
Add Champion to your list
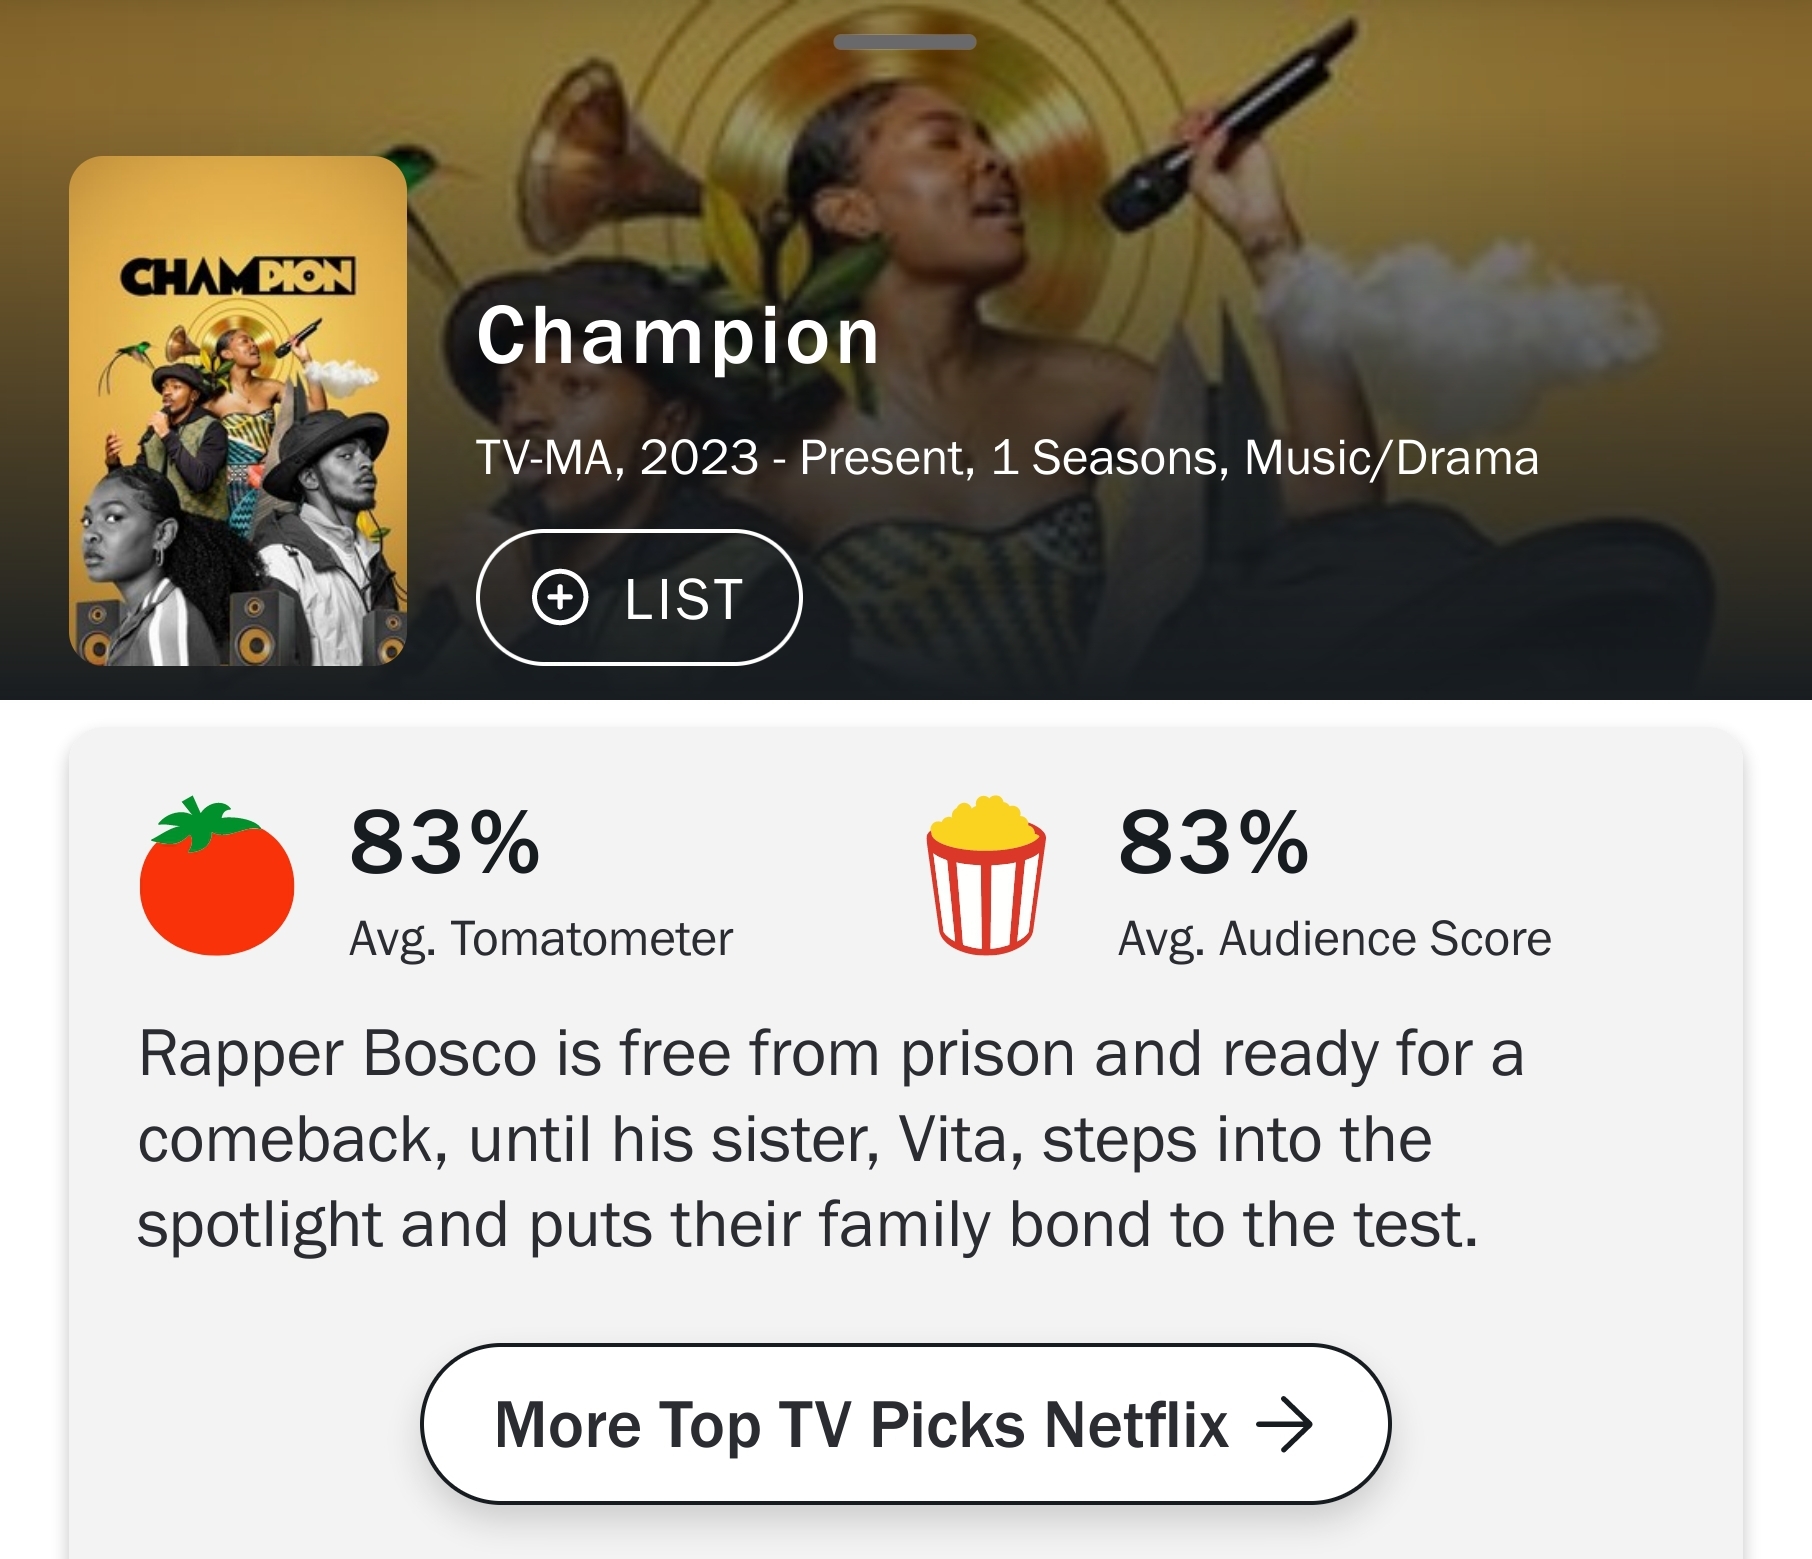(x=639, y=597)
